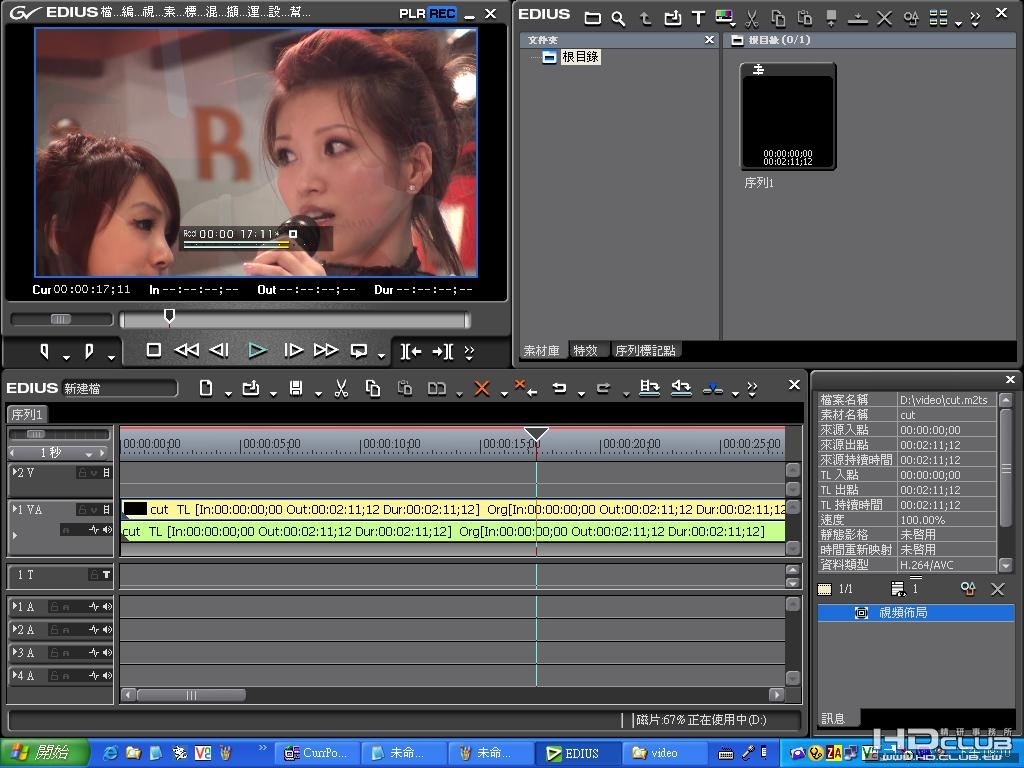Click the Save project floppy icon
This screenshot has height=768, width=1024.
(x=295, y=388)
